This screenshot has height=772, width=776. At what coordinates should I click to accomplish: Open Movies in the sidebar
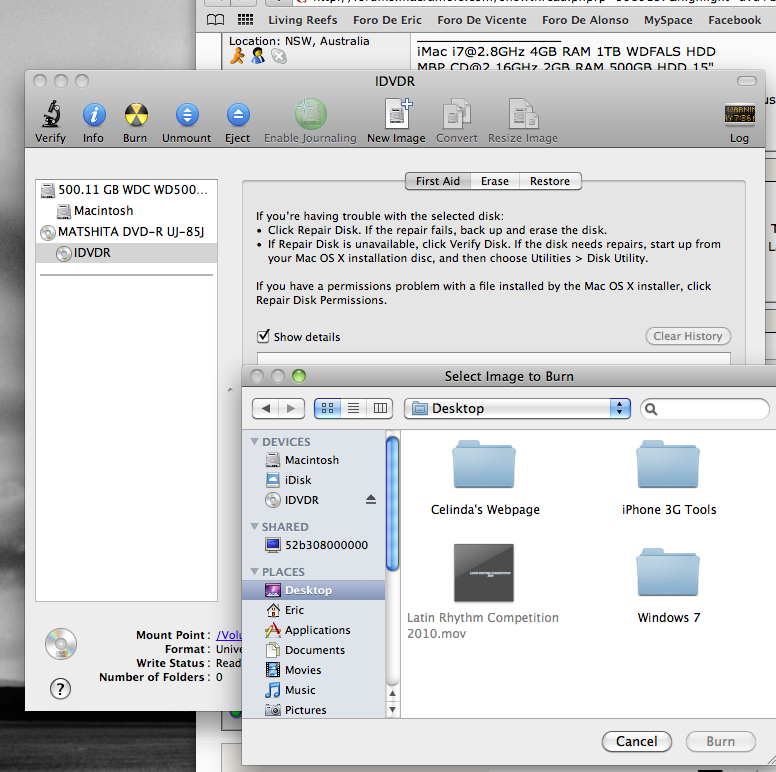click(313, 670)
